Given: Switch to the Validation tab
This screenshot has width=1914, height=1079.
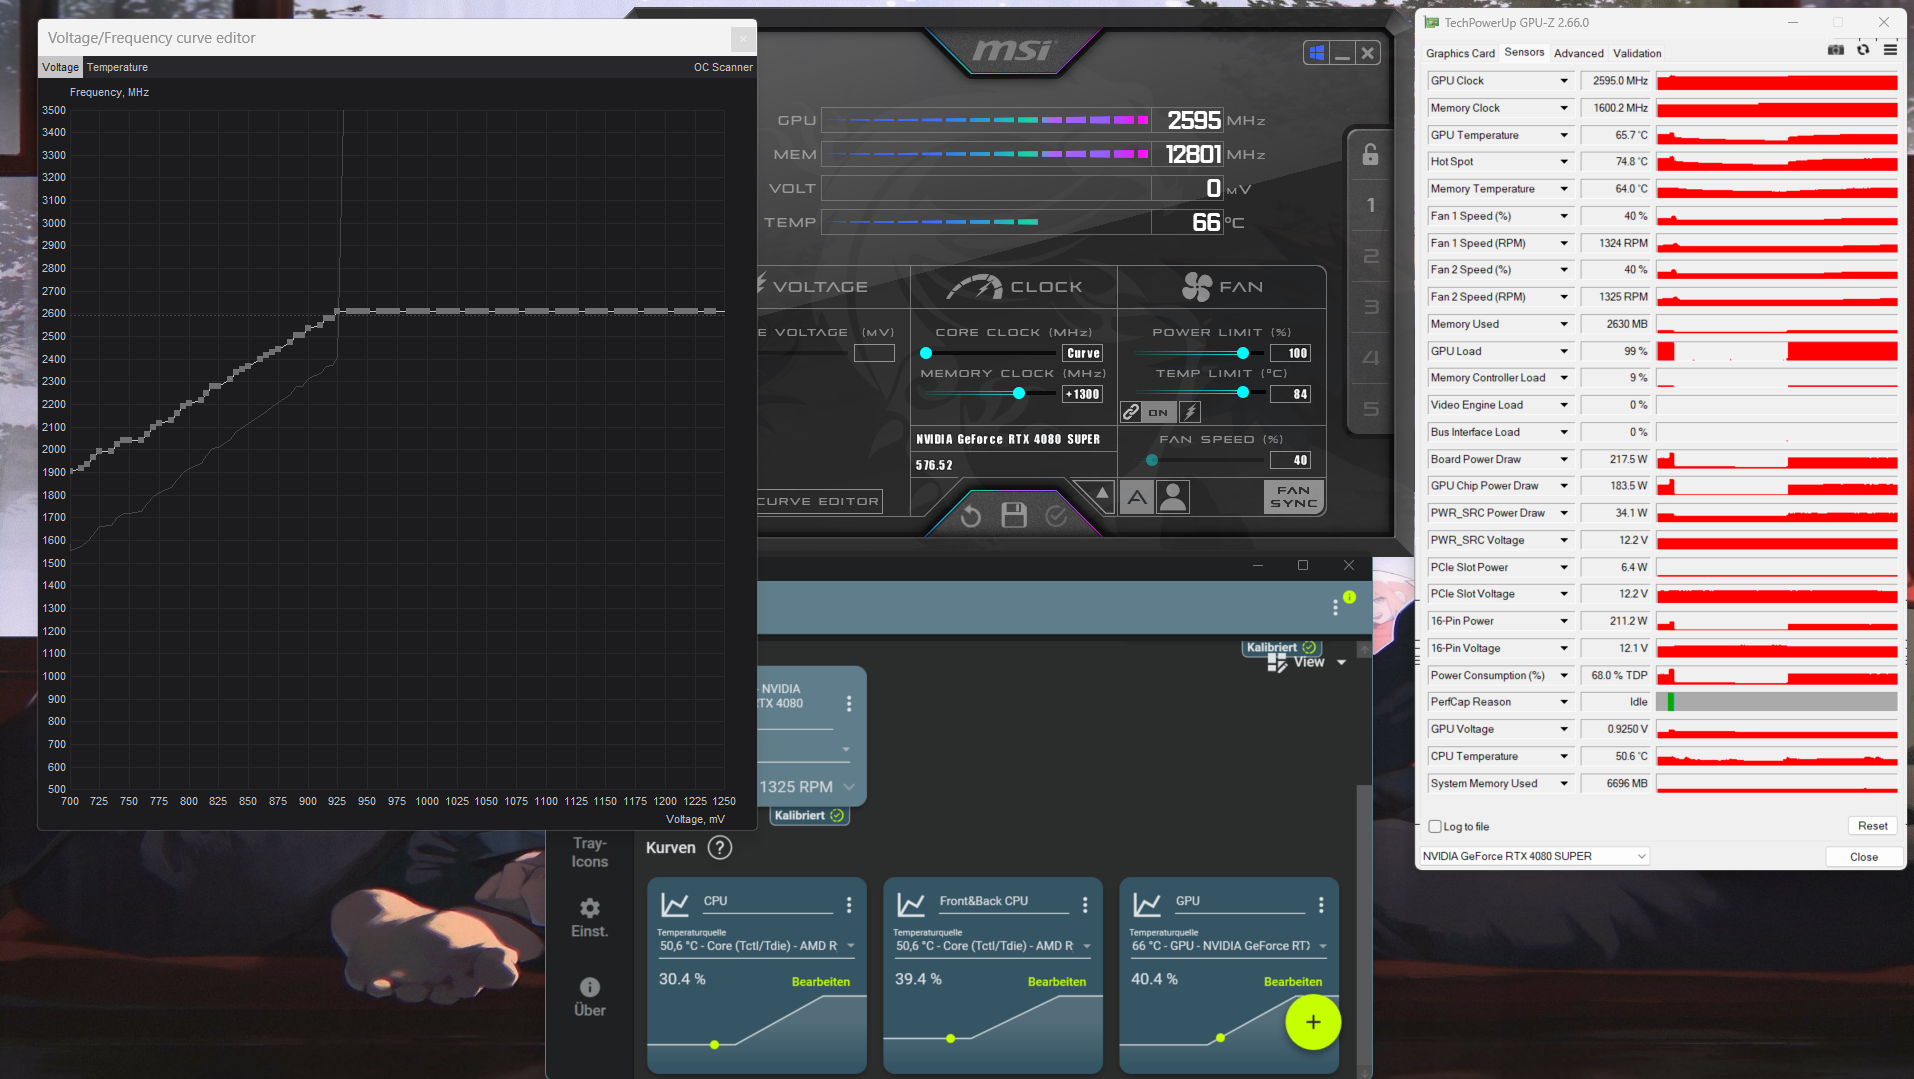Looking at the screenshot, I should point(1637,53).
